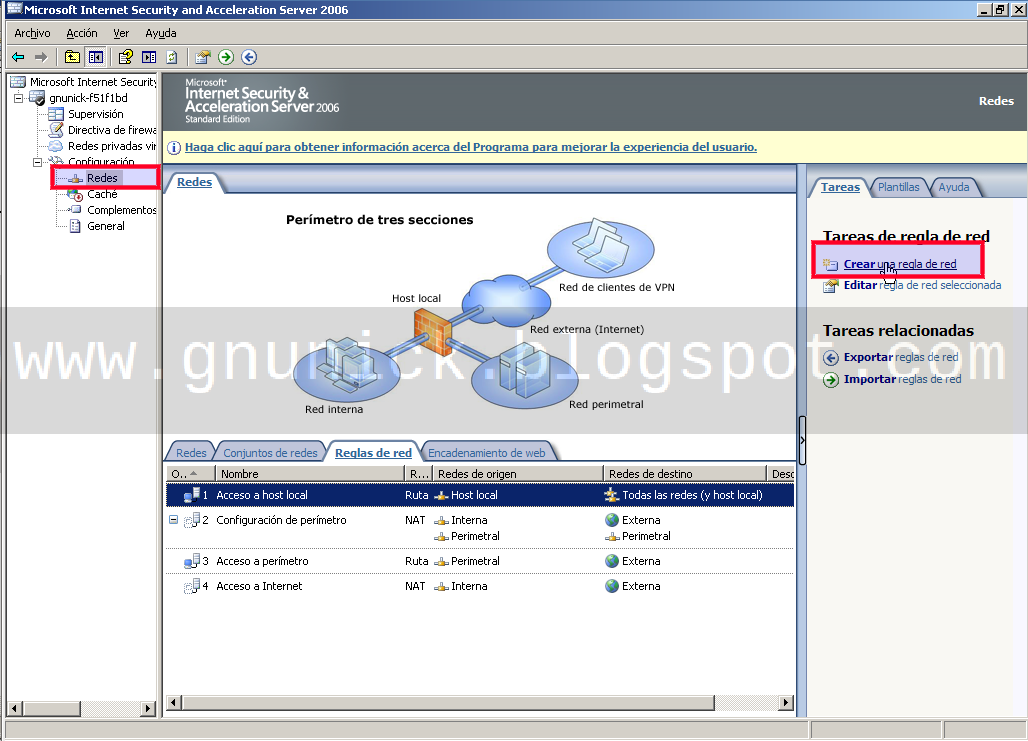1028x741 pixels.
Task: Click the Refresh toolbar icon
Action: pos(172,58)
